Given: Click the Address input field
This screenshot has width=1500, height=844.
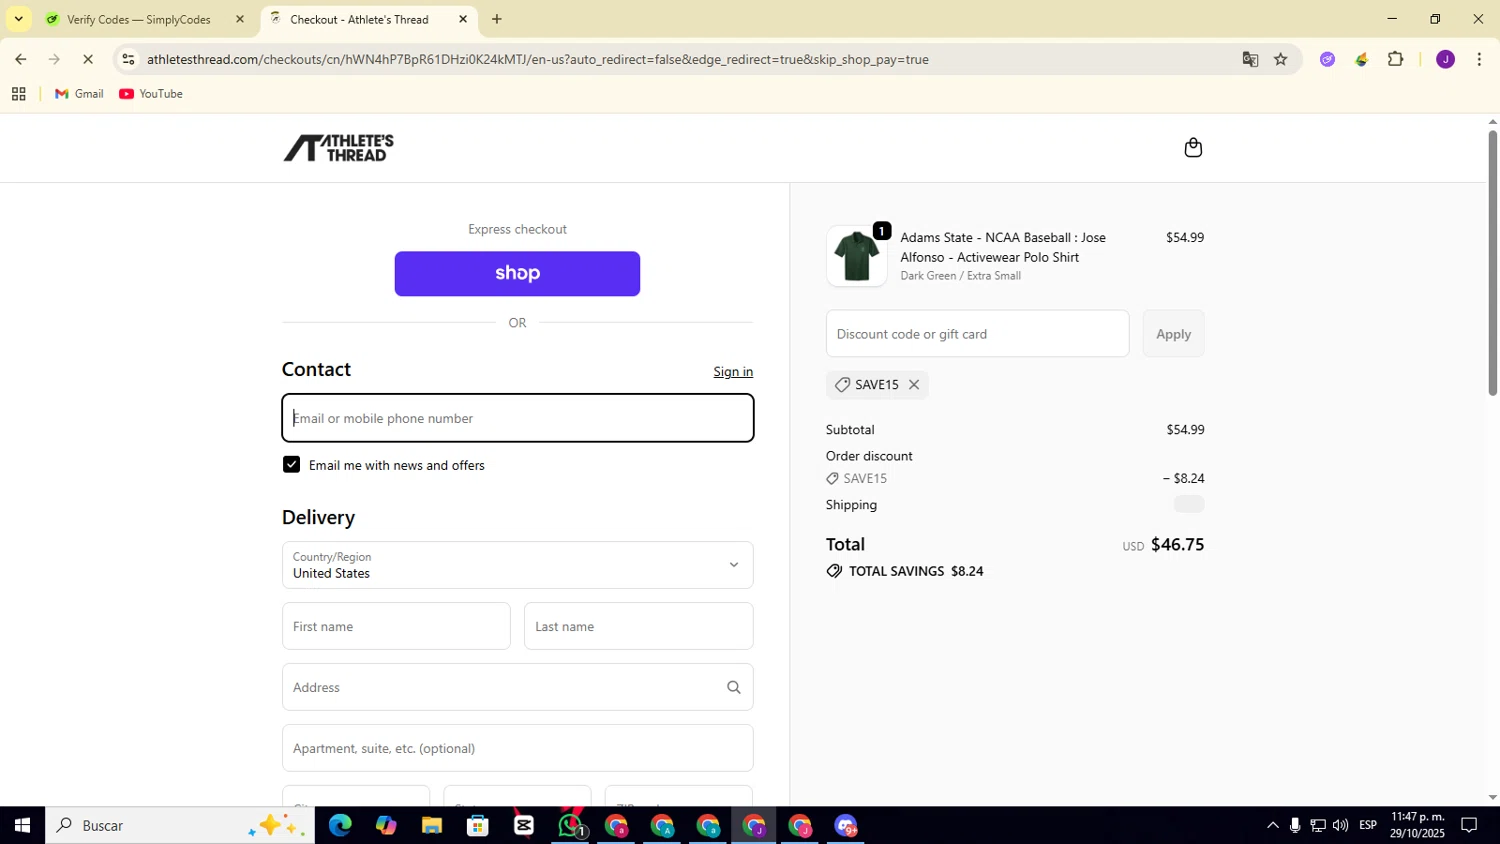Looking at the screenshot, I should pyautogui.click(x=518, y=687).
